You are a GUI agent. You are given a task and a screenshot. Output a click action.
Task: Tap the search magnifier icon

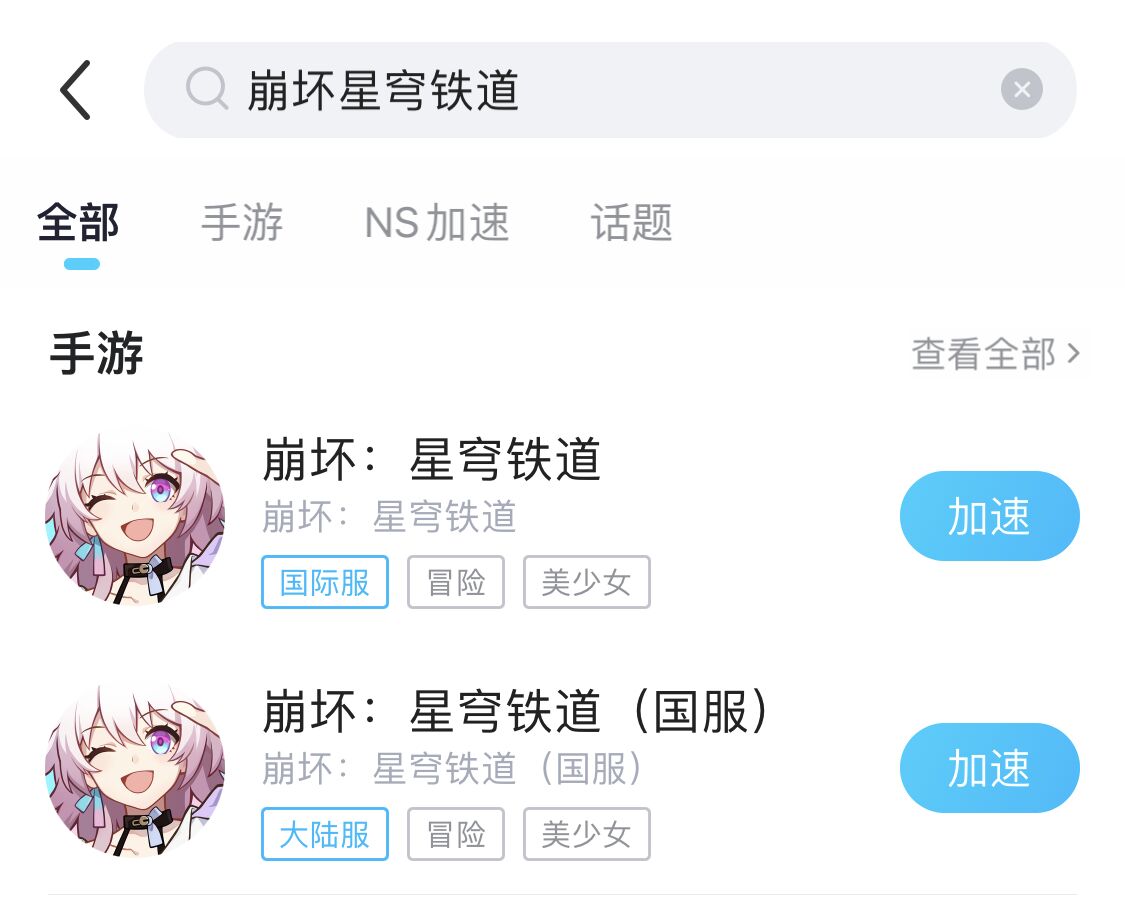click(207, 89)
